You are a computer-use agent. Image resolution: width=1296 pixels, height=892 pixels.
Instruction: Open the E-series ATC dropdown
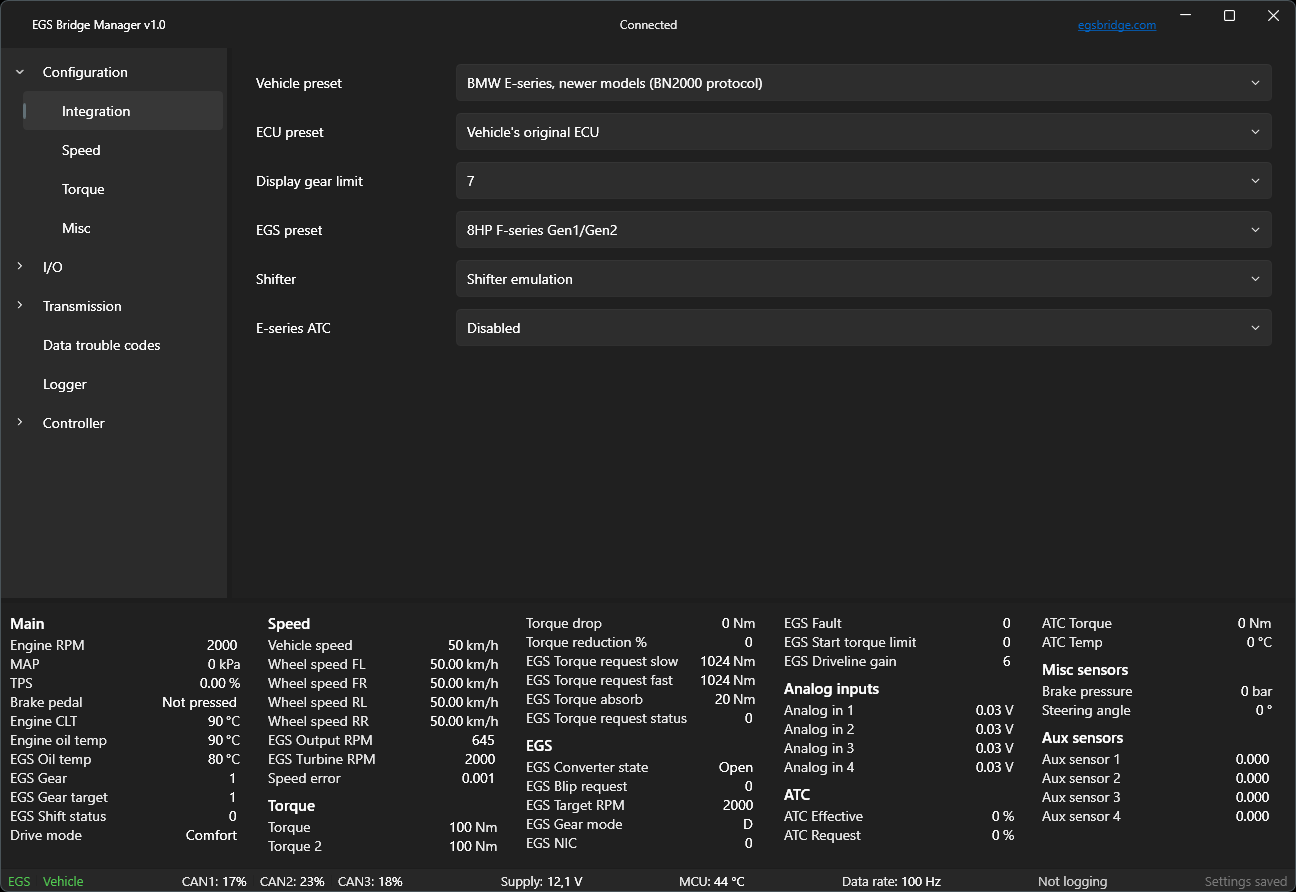click(863, 328)
